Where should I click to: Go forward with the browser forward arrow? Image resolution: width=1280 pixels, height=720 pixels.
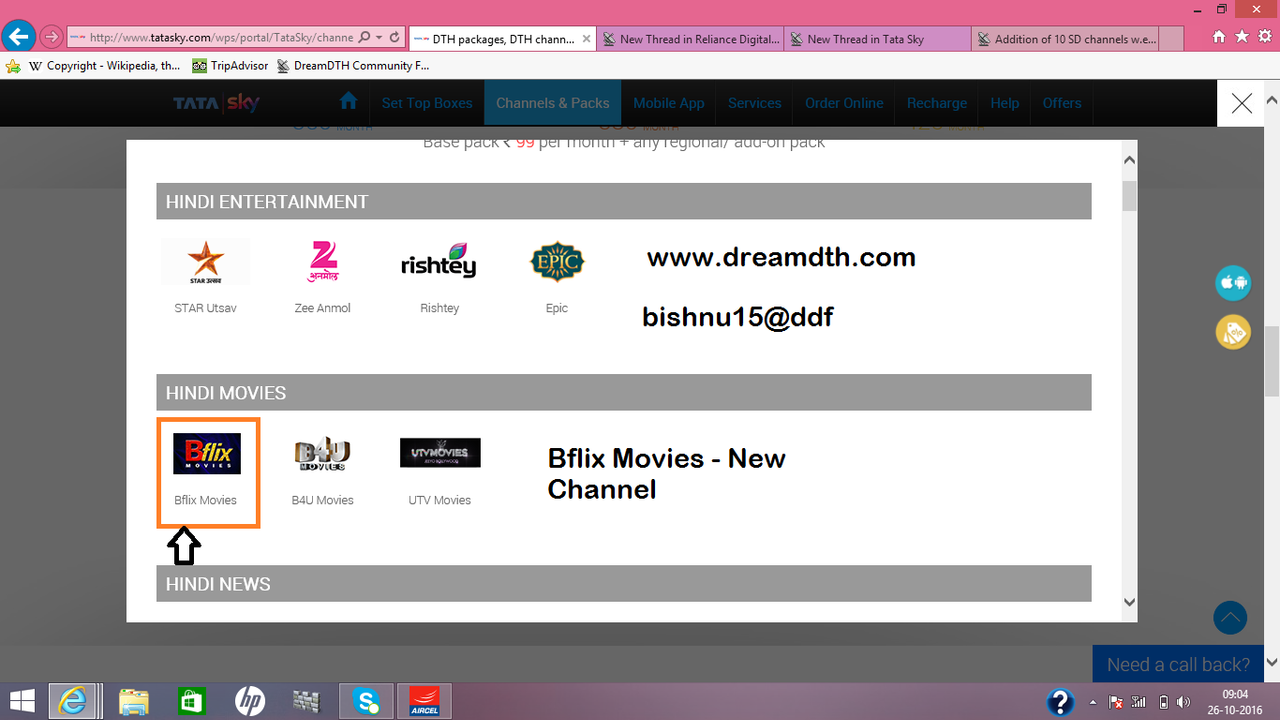click(52, 38)
